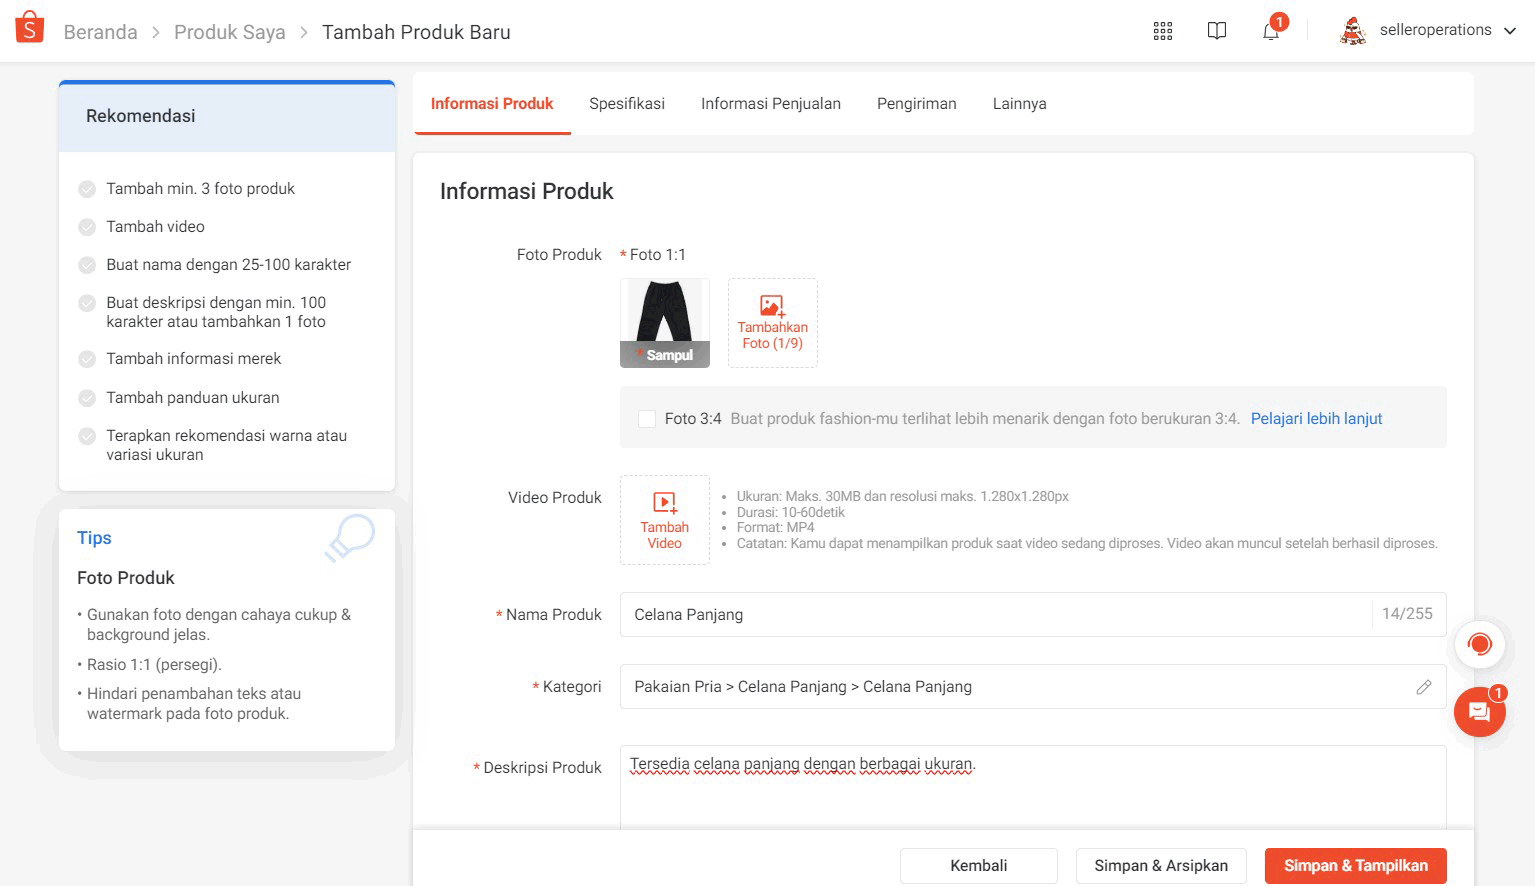Toggle the Tambah panduan ukuran recommendation check
The image size is (1535, 886).
(85, 397)
